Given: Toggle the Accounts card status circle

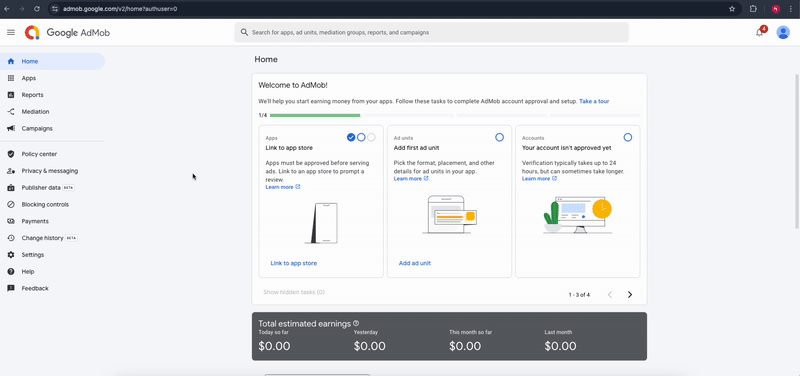Looking at the screenshot, I should (x=628, y=137).
